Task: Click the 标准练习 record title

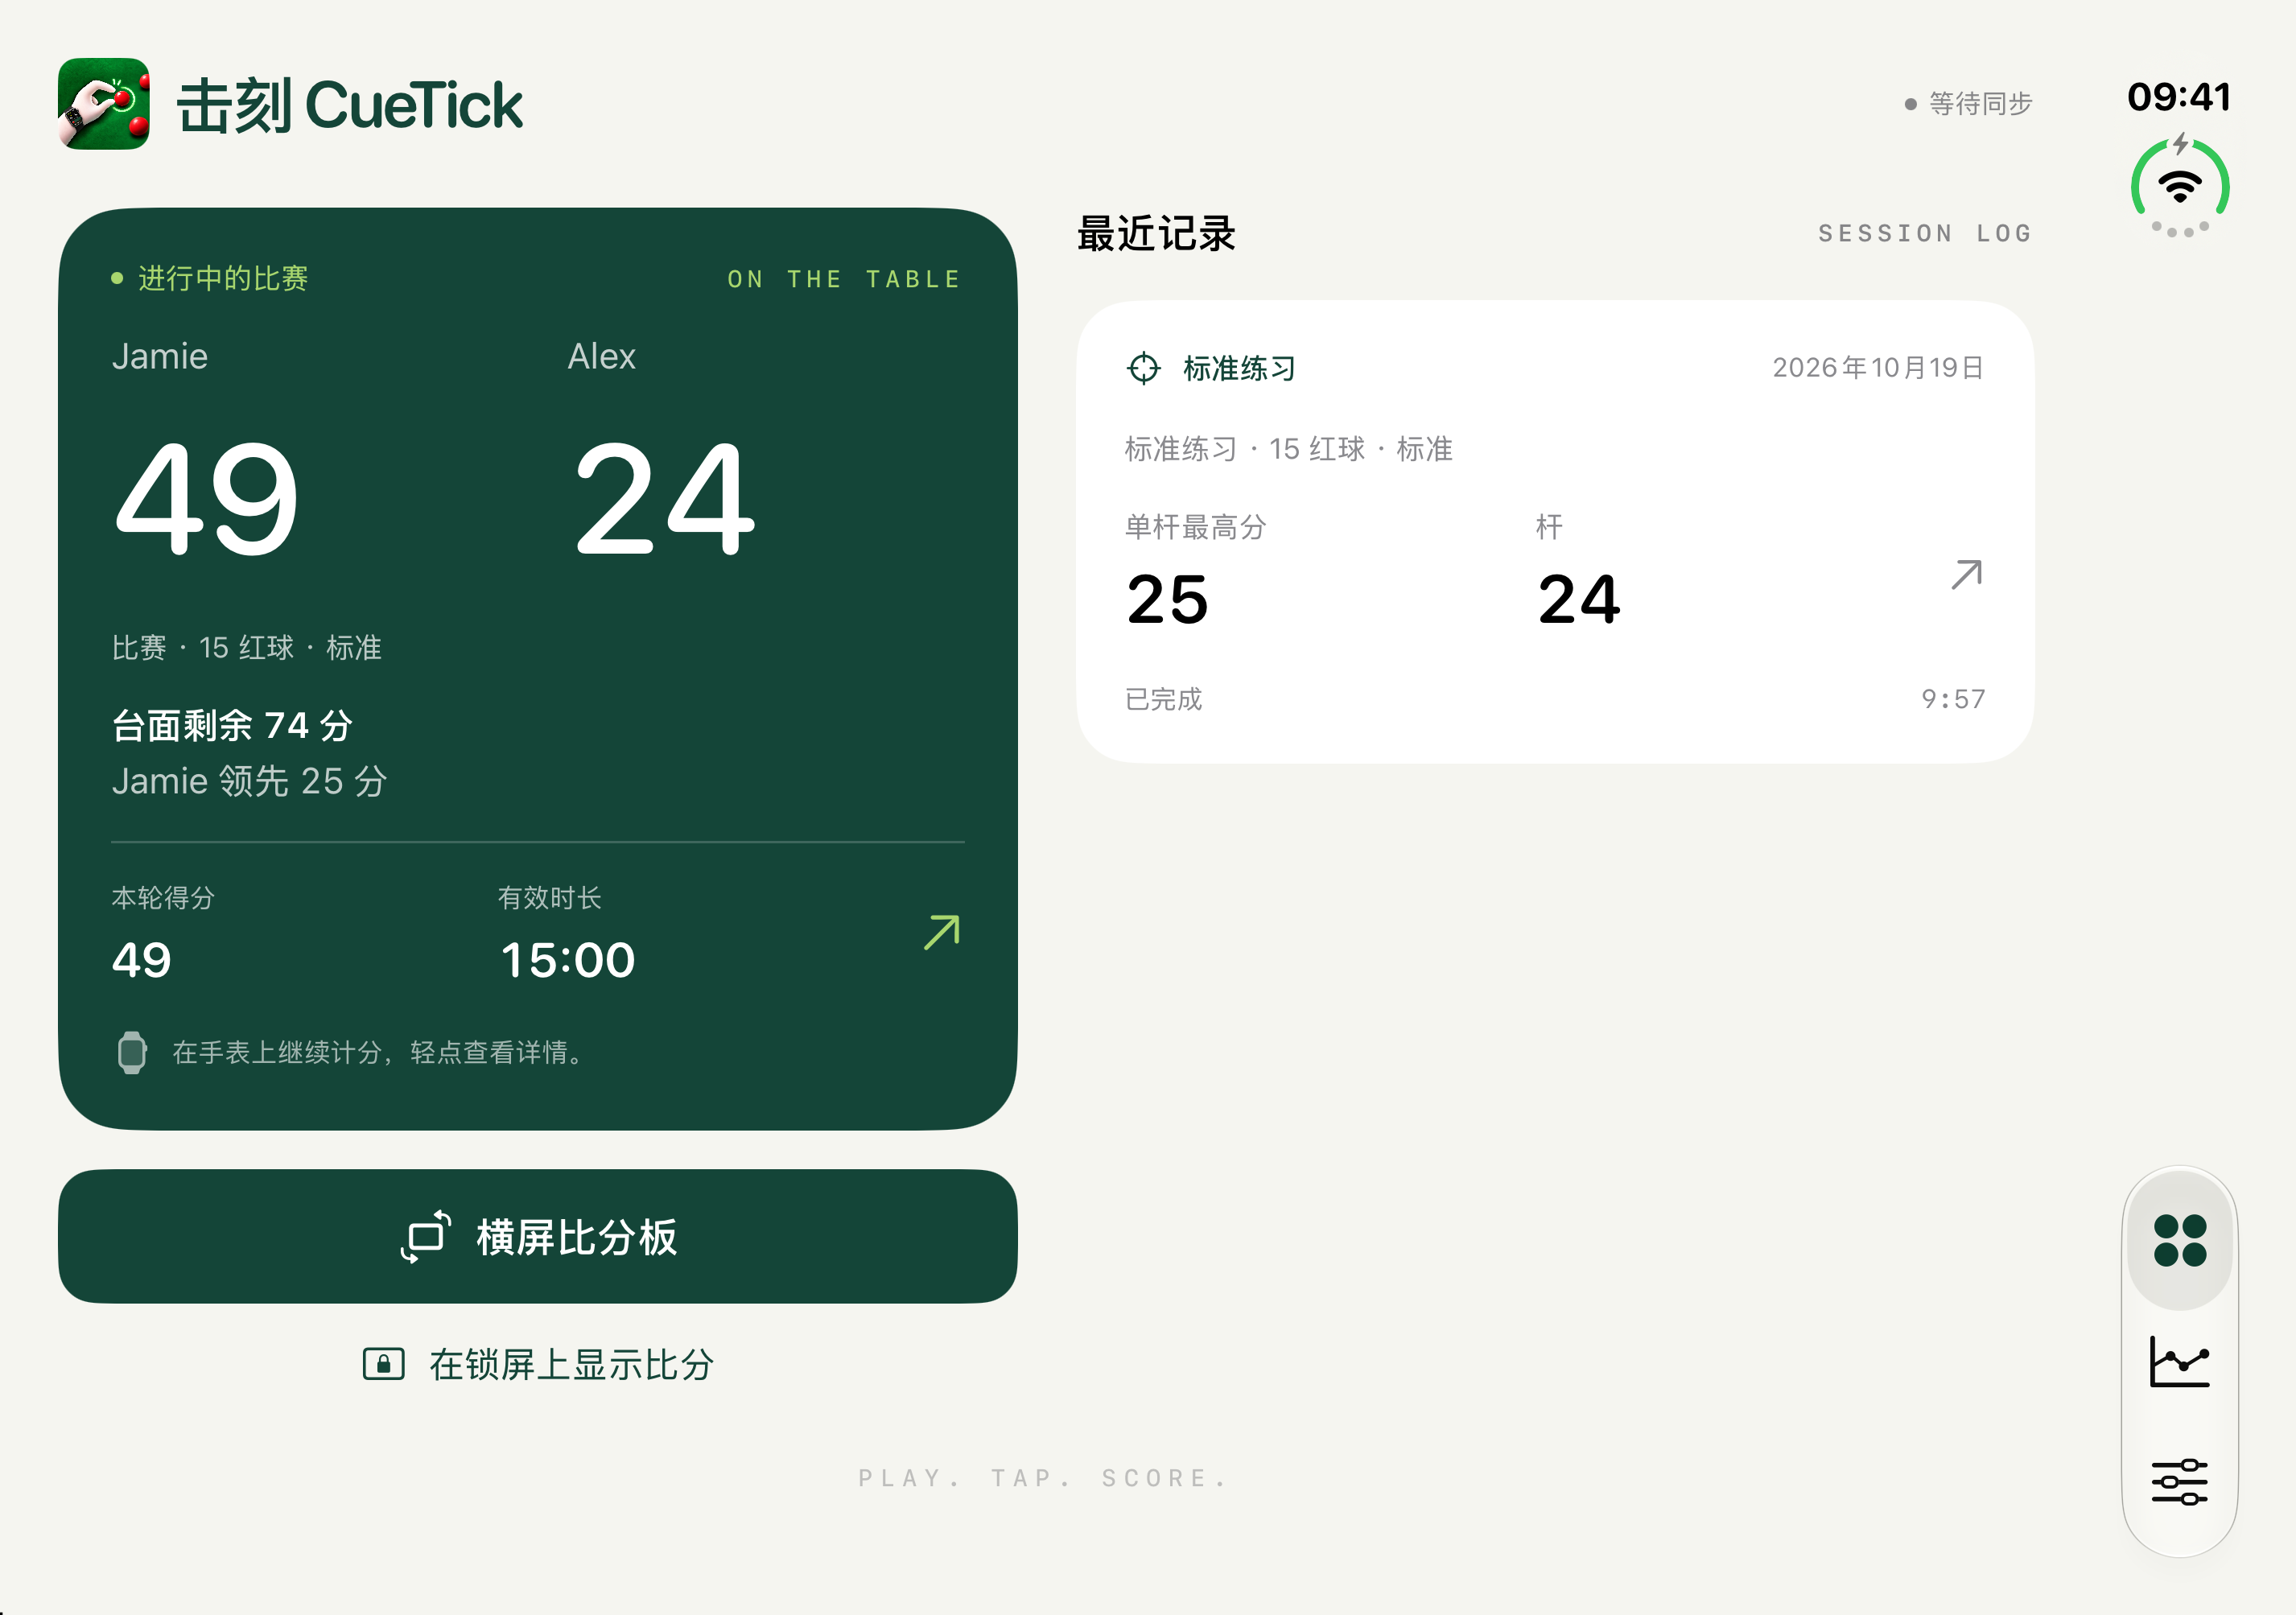Action: 1240,368
